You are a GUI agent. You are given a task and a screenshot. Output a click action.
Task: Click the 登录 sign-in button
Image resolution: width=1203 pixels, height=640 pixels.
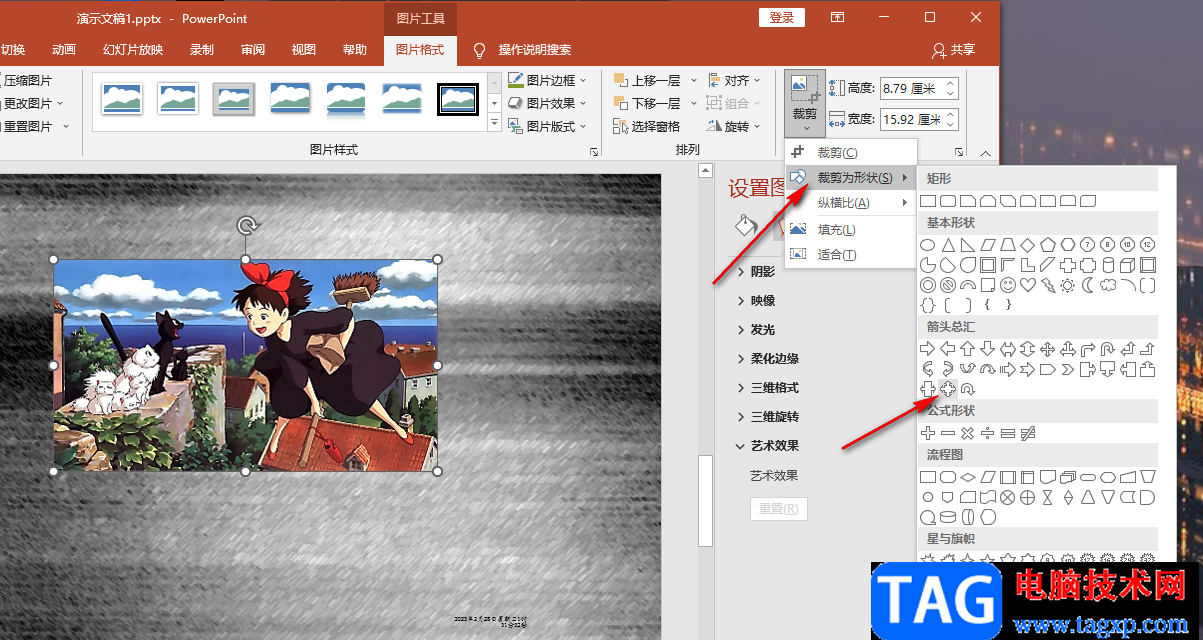tap(782, 17)
